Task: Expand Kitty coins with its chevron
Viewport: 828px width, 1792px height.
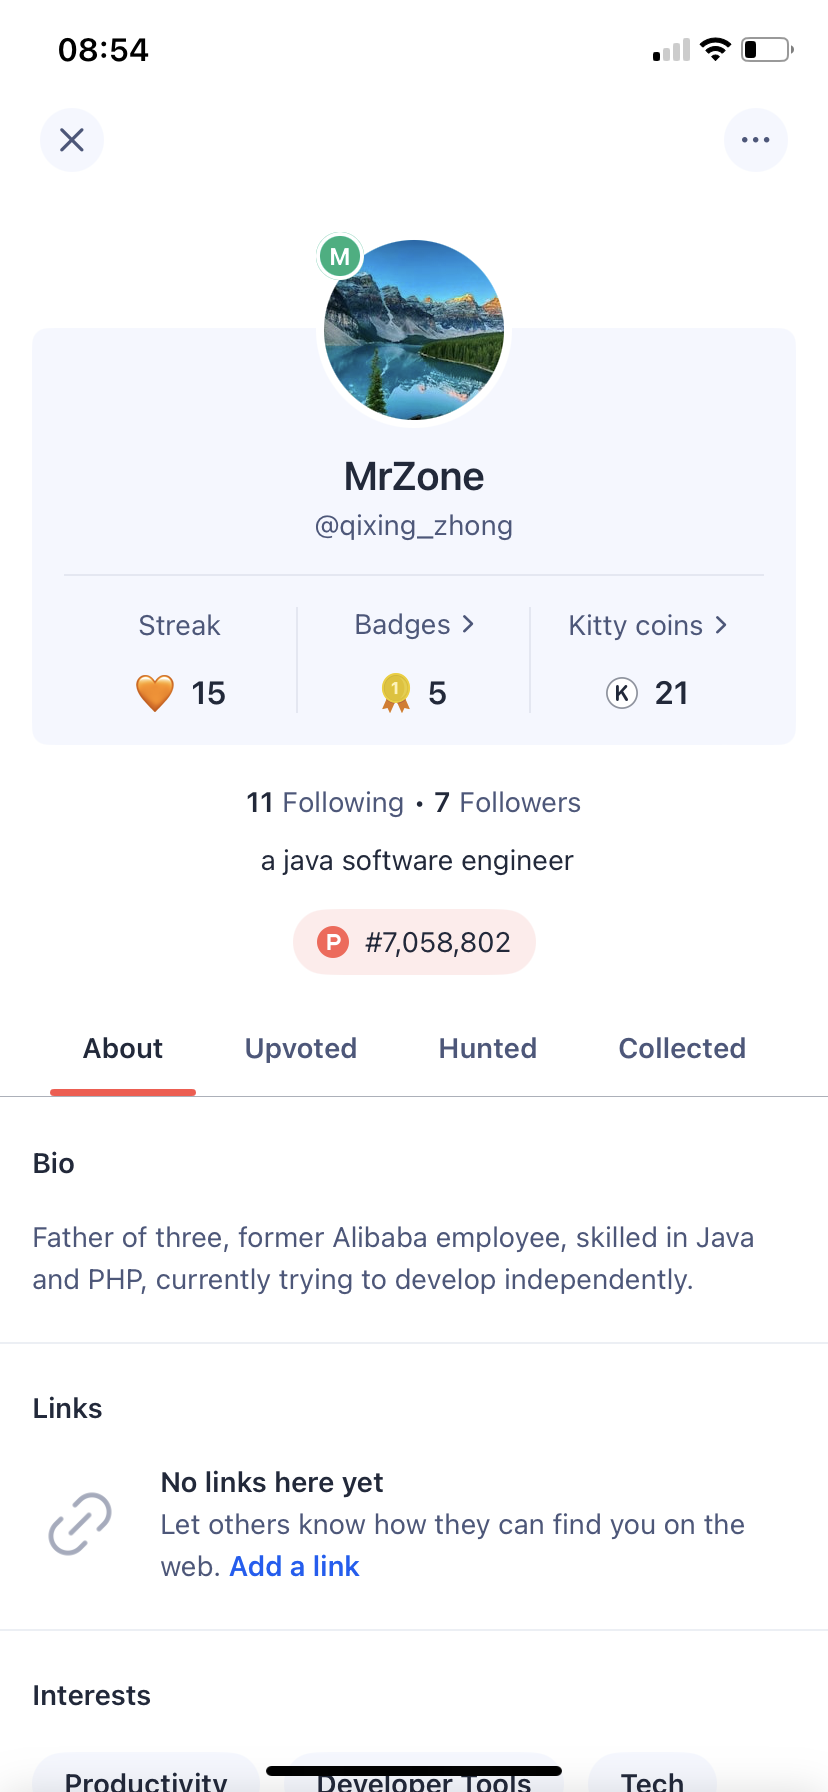Action: pos(721,625)
